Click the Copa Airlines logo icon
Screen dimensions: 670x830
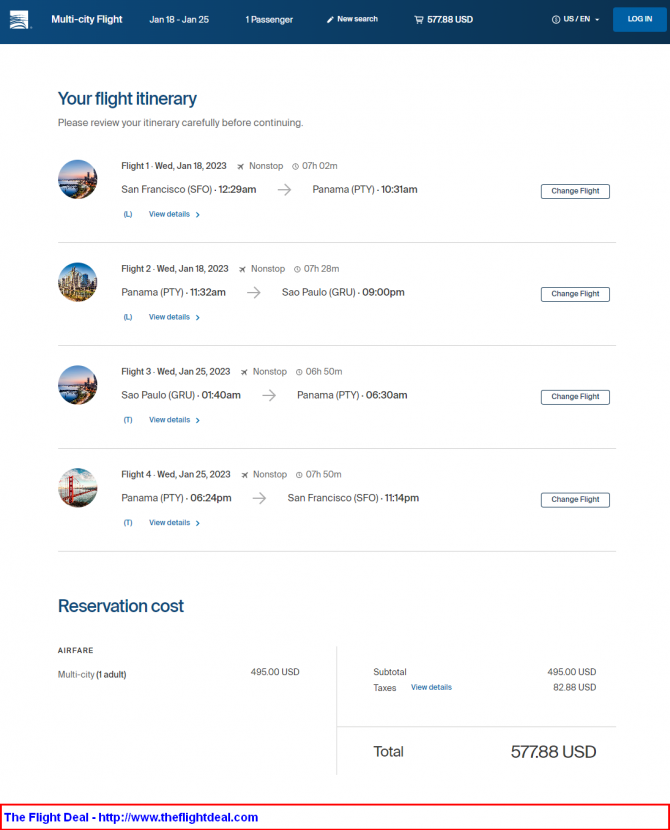[19, 20]
